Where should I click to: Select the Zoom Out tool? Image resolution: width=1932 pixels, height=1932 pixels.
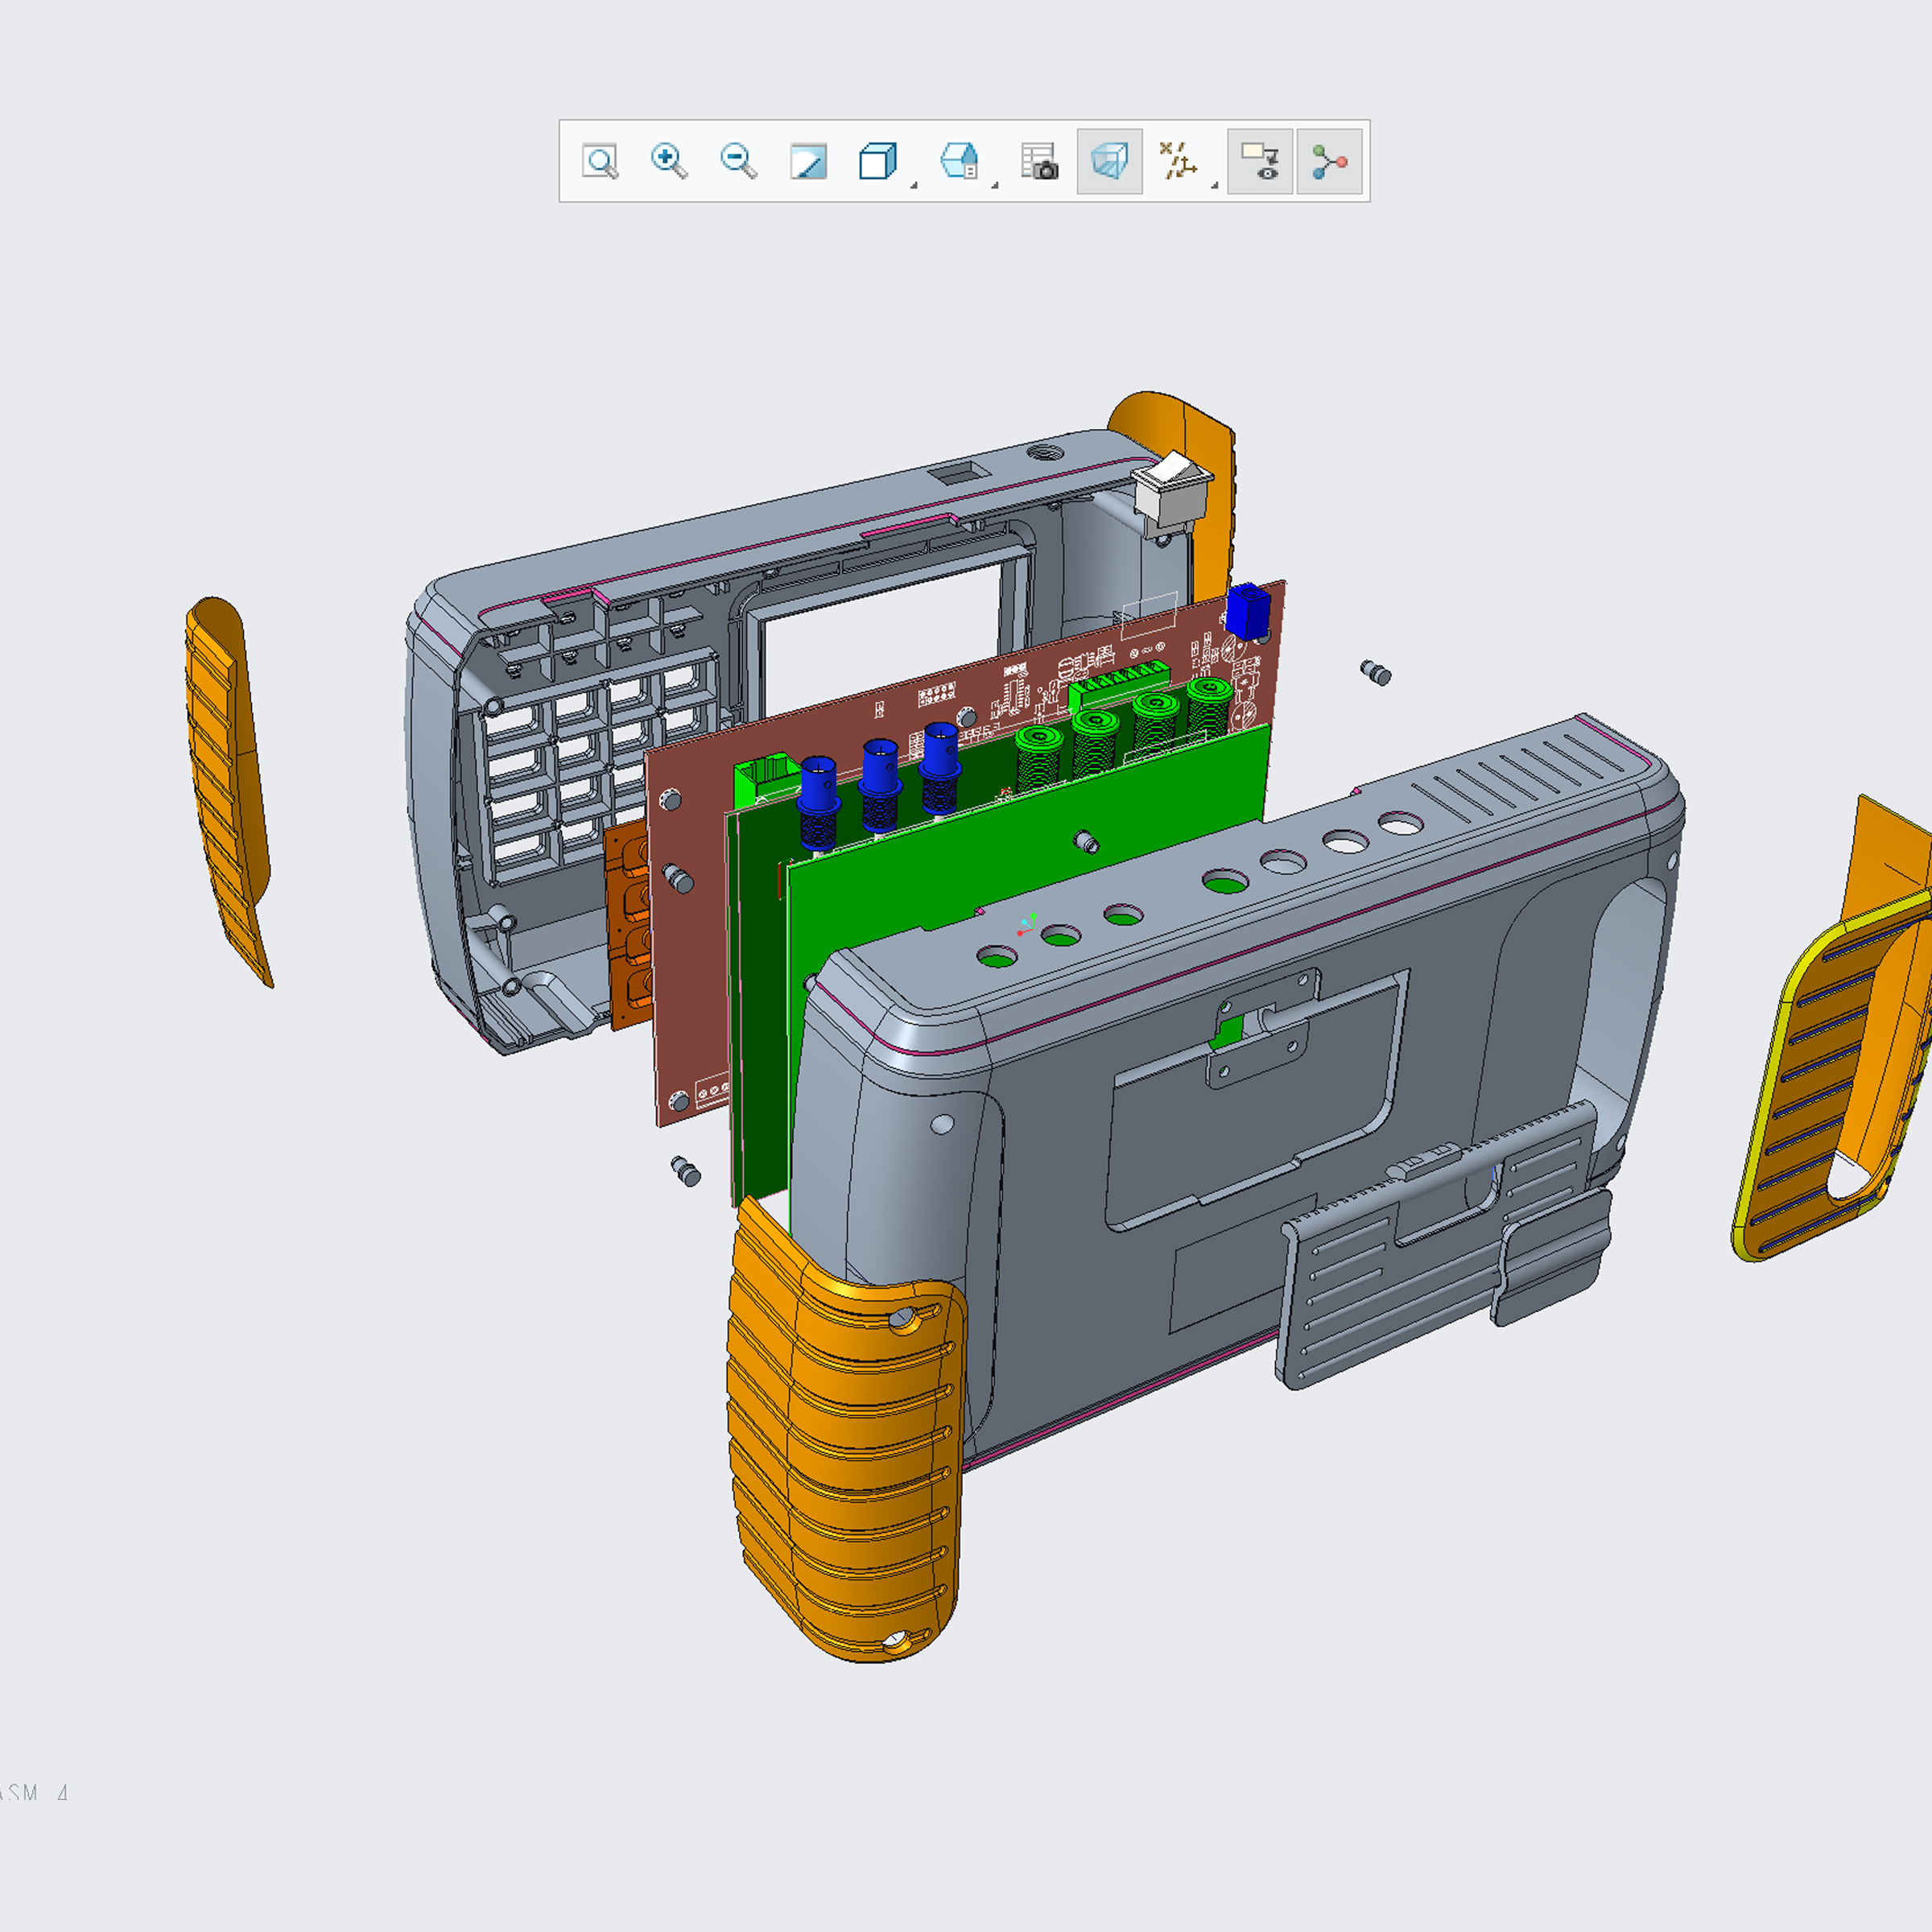(x=739, y=161)
